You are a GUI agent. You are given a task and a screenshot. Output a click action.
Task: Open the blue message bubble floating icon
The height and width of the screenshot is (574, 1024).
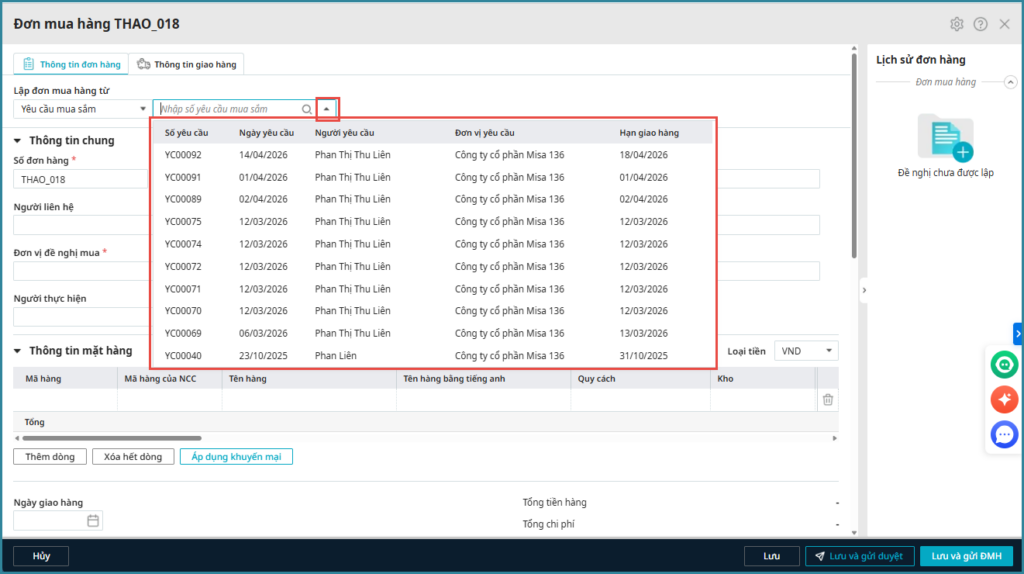1004,434
